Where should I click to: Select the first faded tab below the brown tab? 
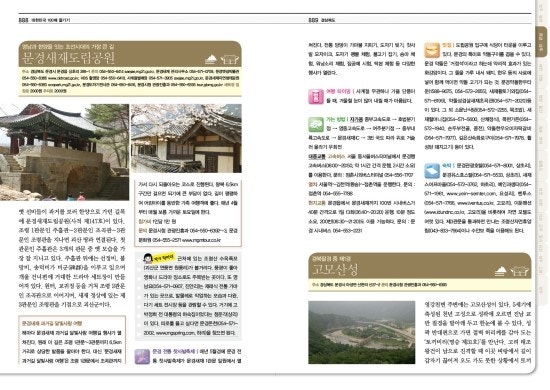pos(541,72)
